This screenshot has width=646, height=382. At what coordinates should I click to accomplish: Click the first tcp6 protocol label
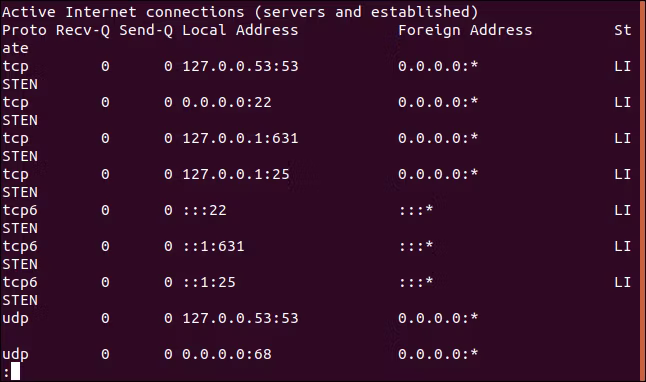20,211
